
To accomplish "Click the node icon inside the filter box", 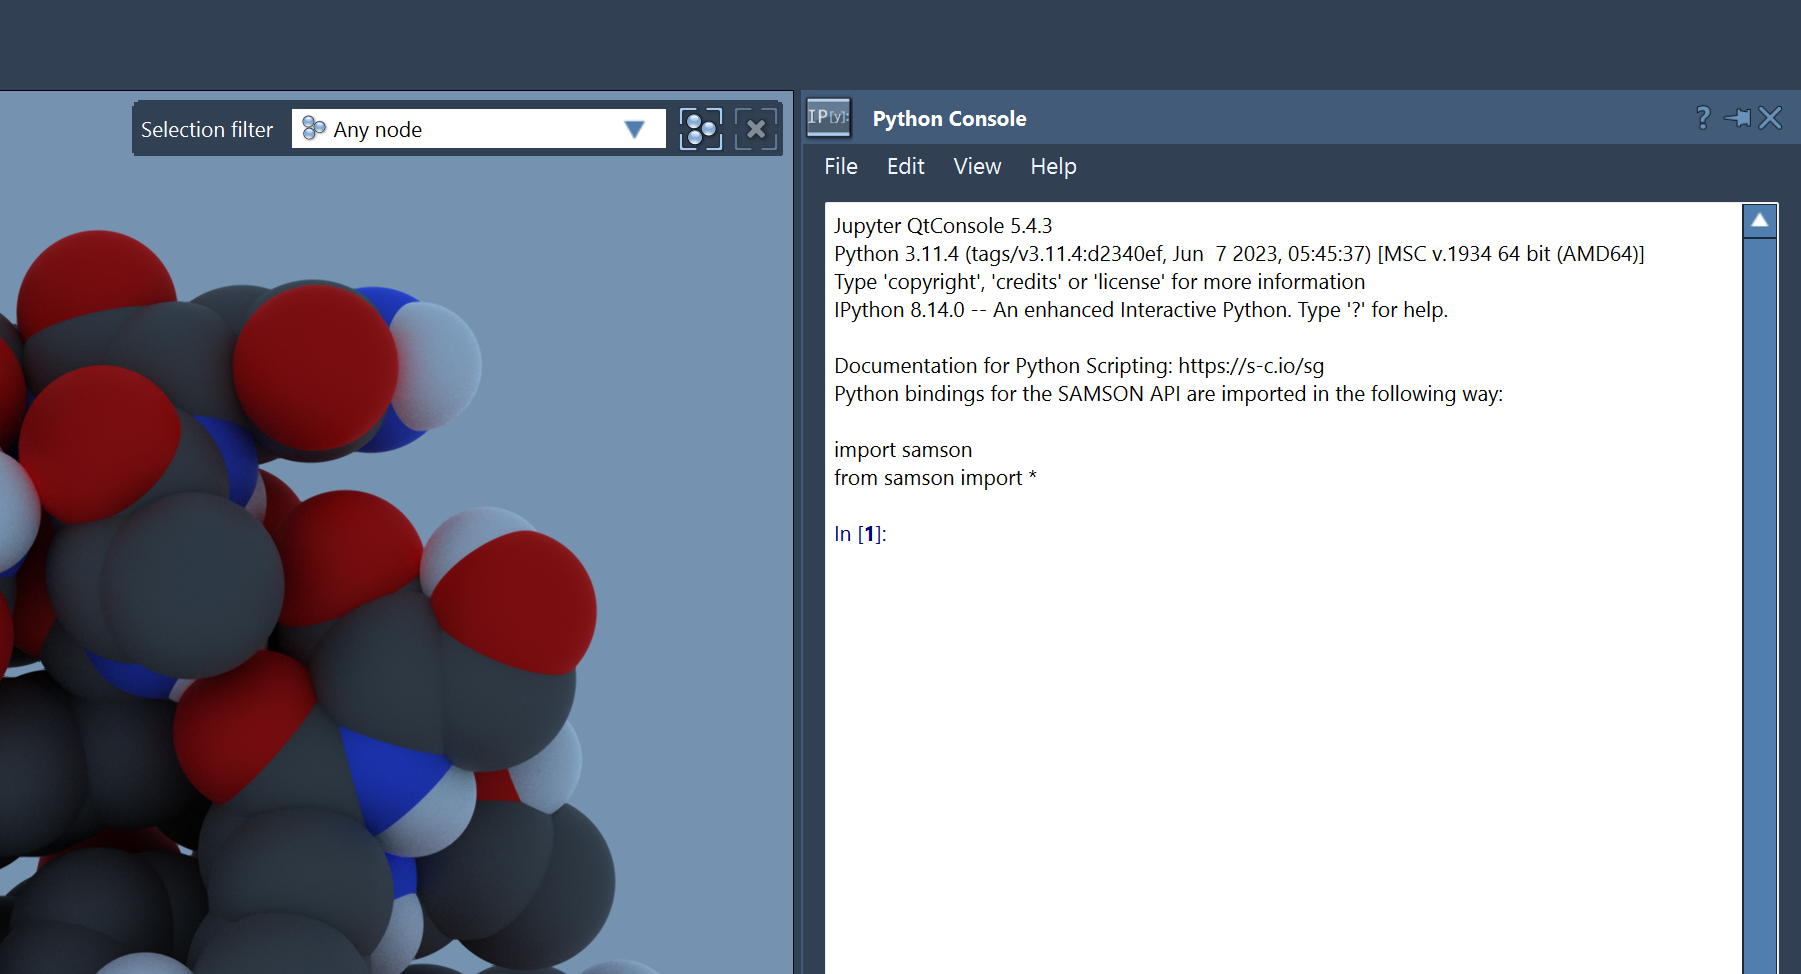I will pos(314,128).
